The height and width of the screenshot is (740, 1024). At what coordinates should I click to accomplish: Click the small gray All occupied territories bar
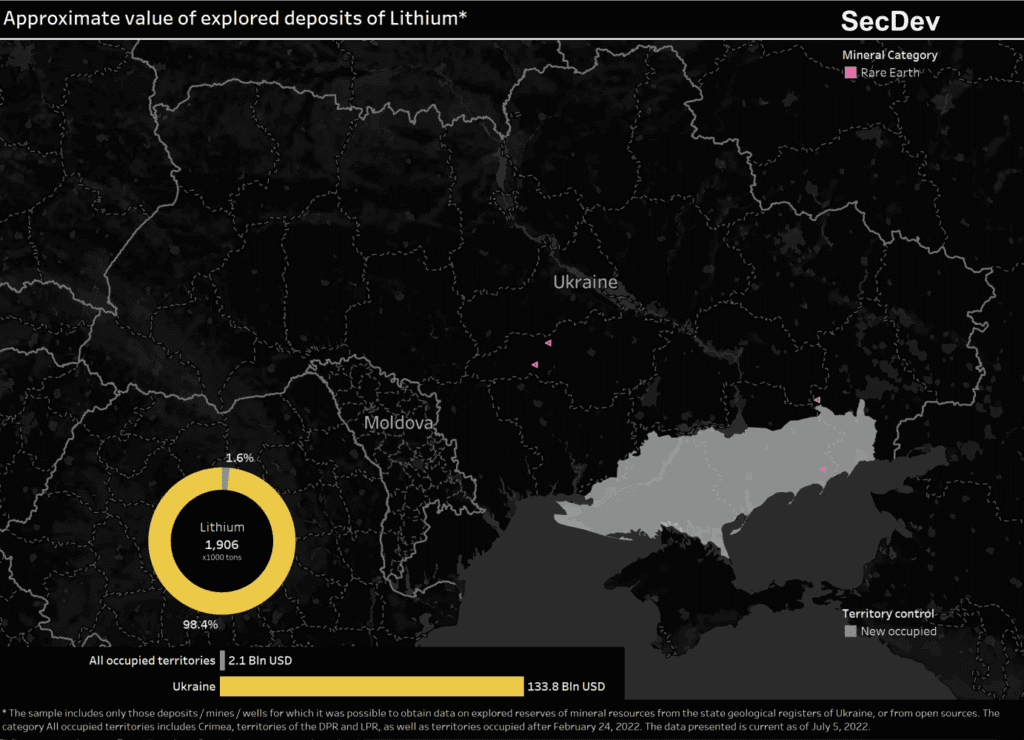point(222,661)
